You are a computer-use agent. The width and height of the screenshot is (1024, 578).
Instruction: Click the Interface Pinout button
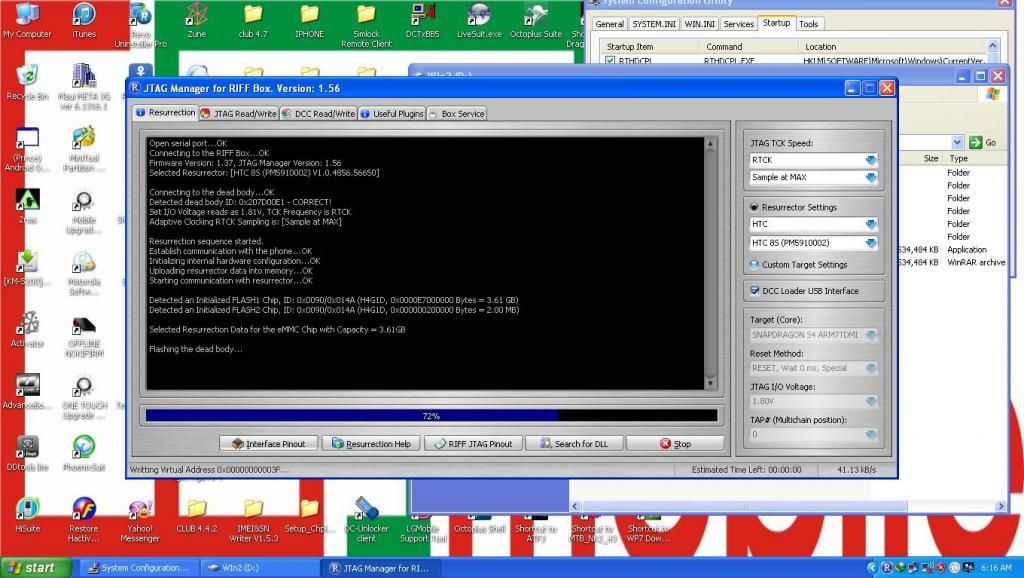point(268,443)
